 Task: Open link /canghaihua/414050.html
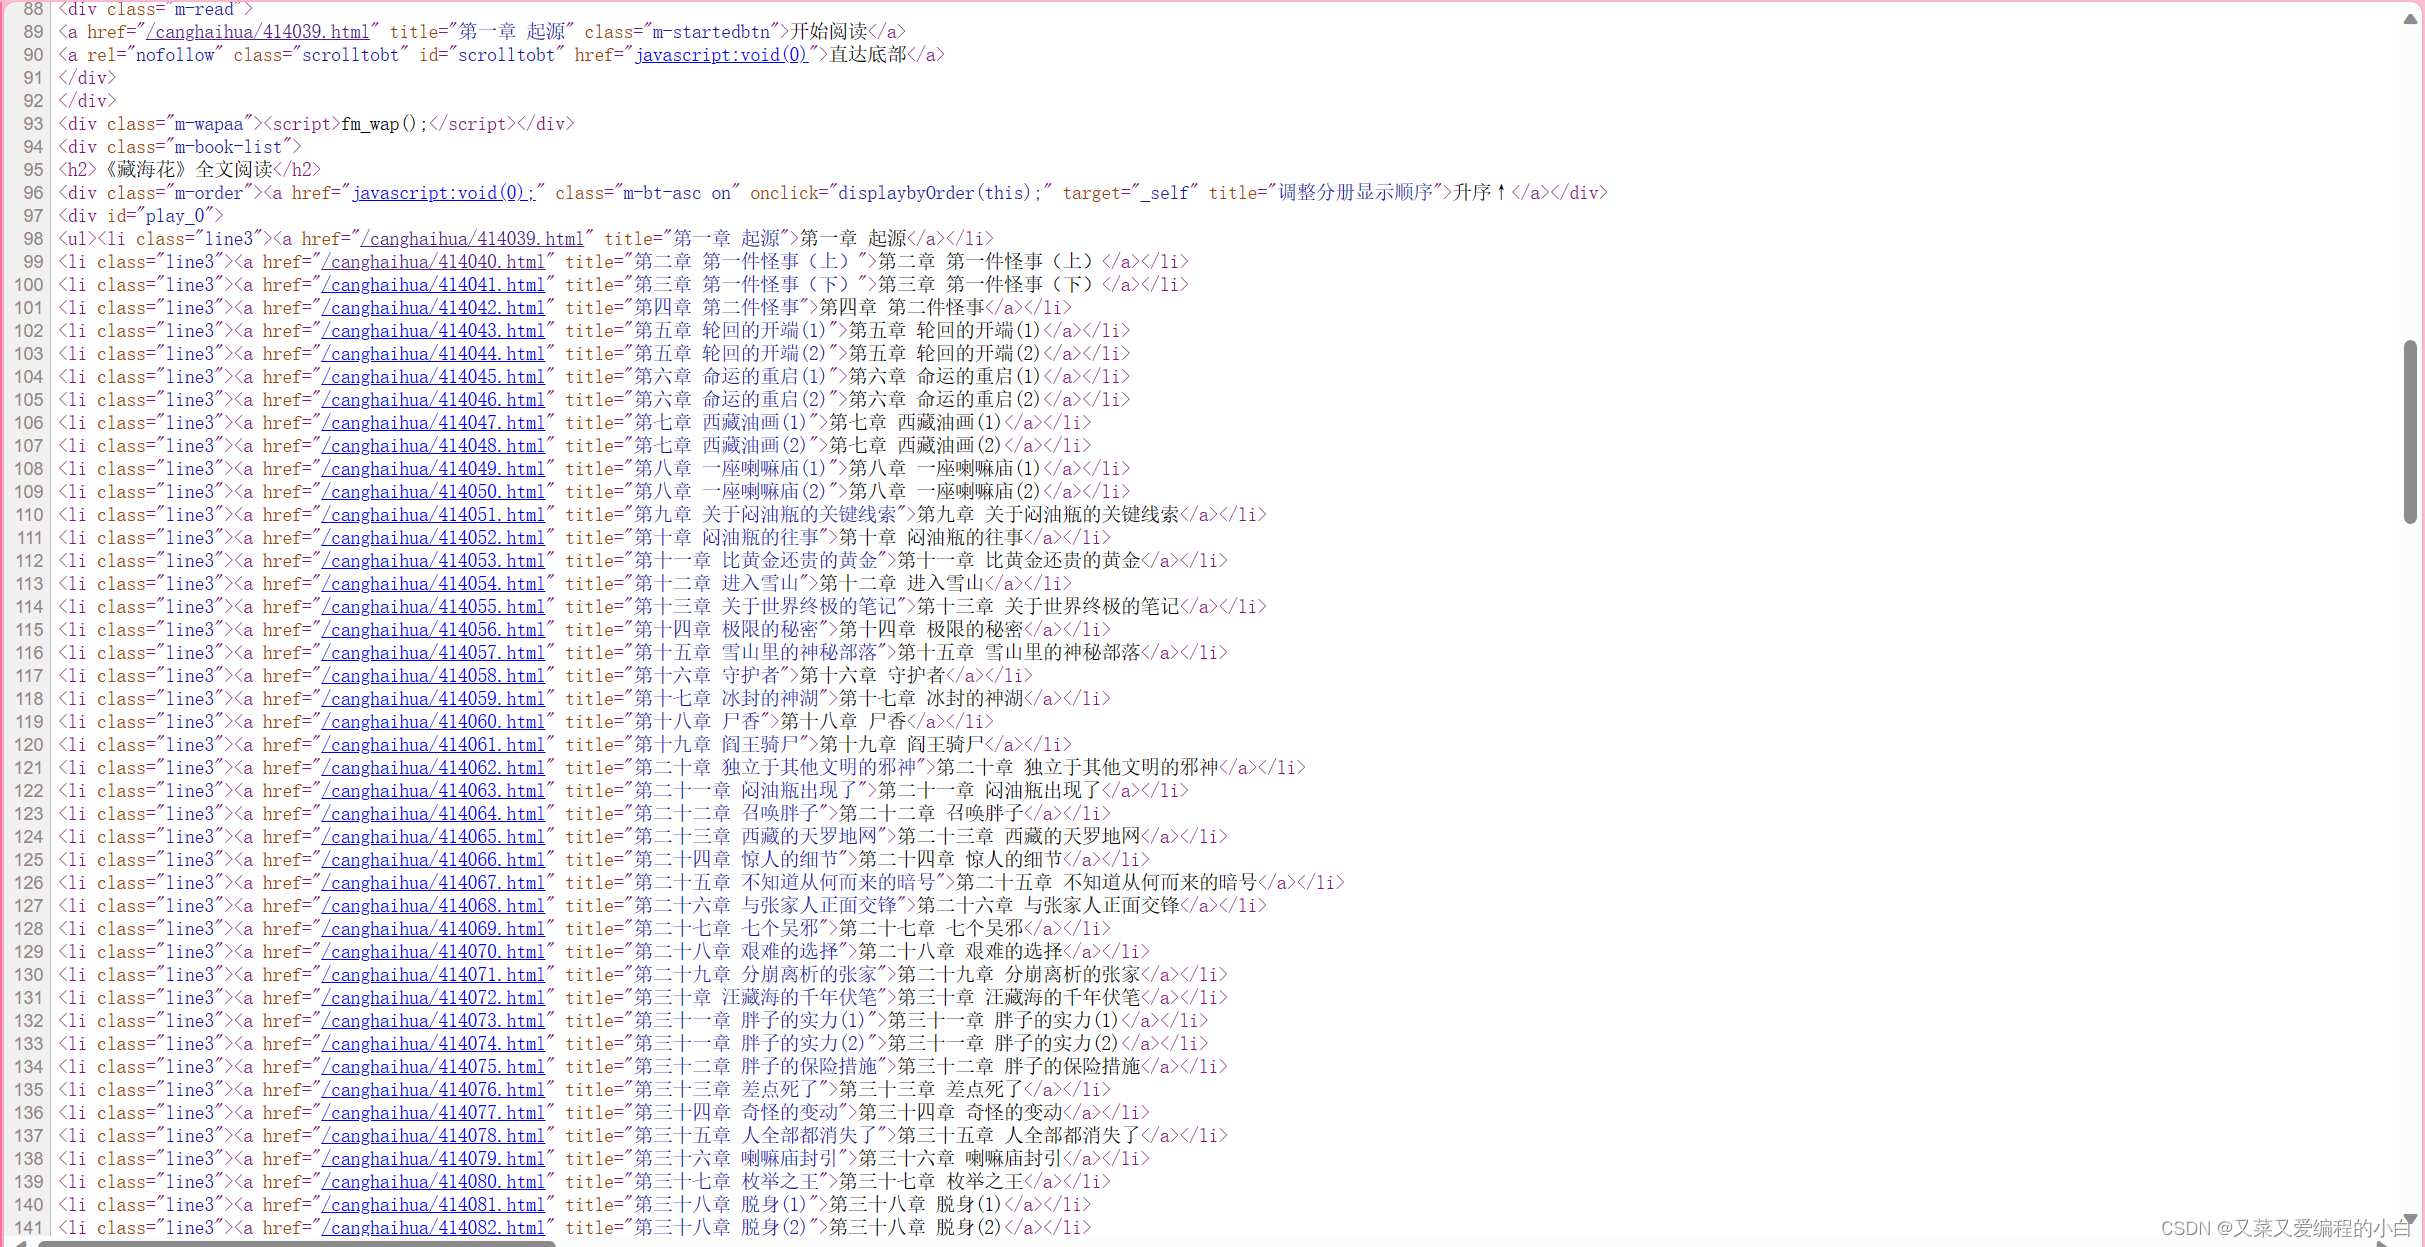(433, 492)
